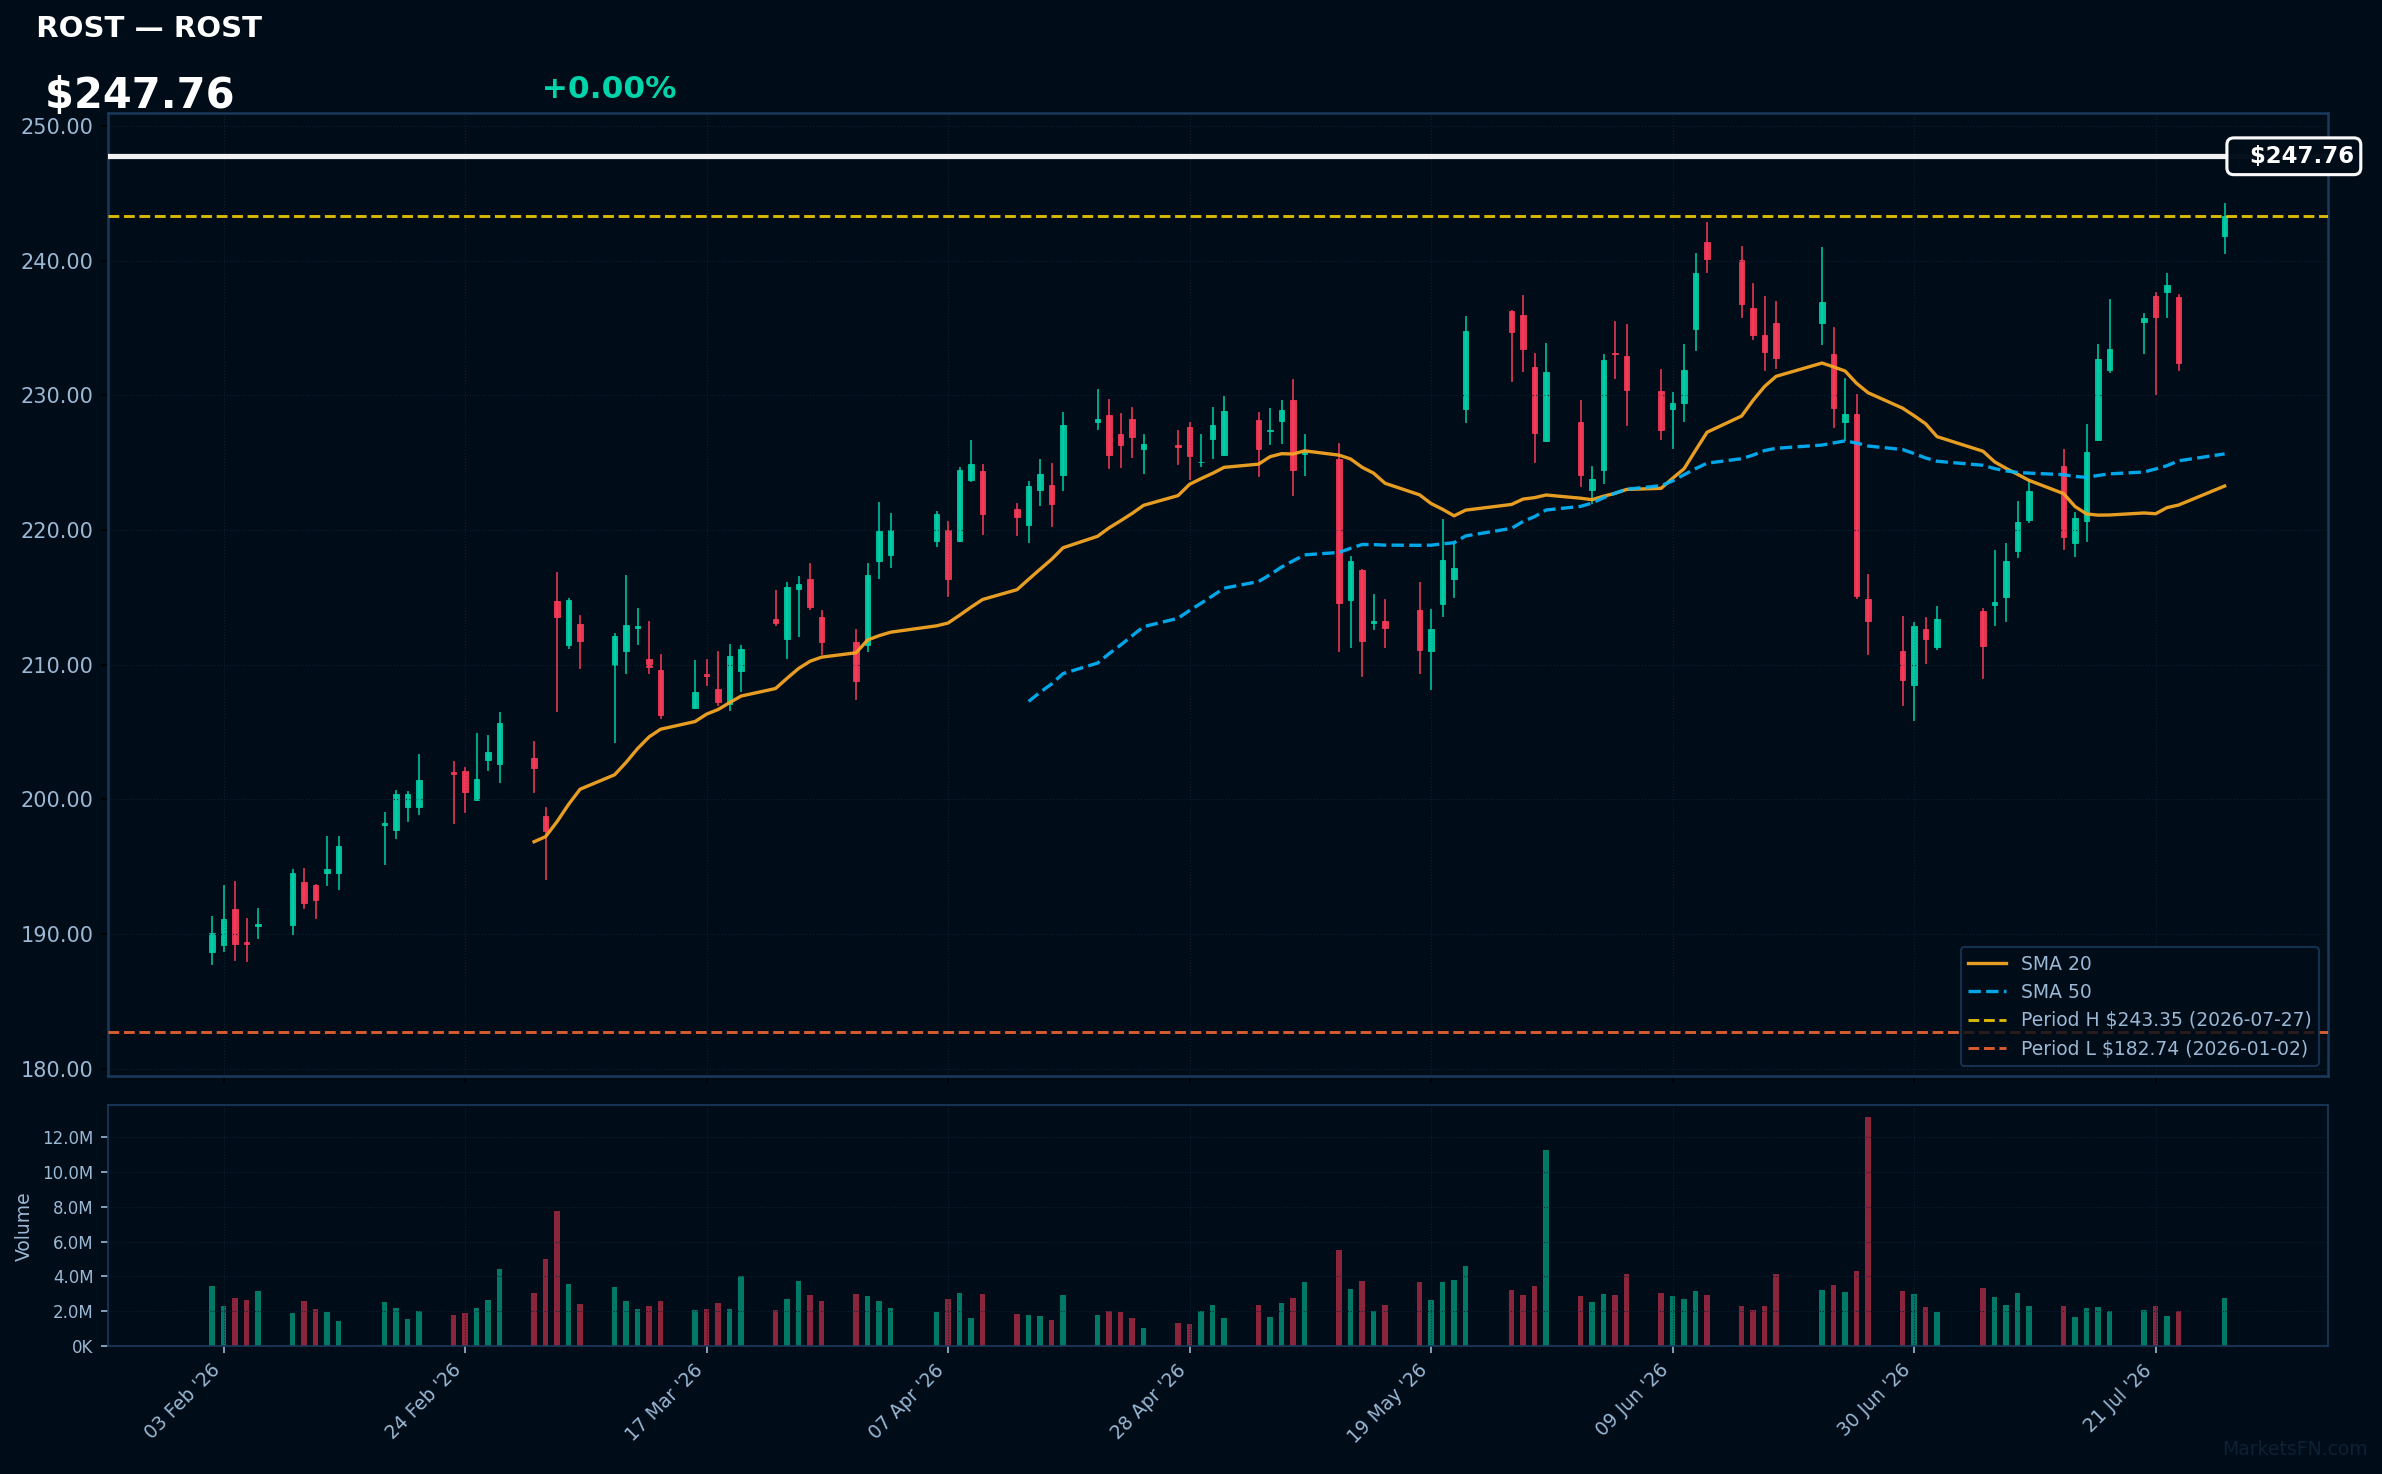2382x1474 pixels.
Task: Click the large $247.76 price heading
Action: (139, 94)
